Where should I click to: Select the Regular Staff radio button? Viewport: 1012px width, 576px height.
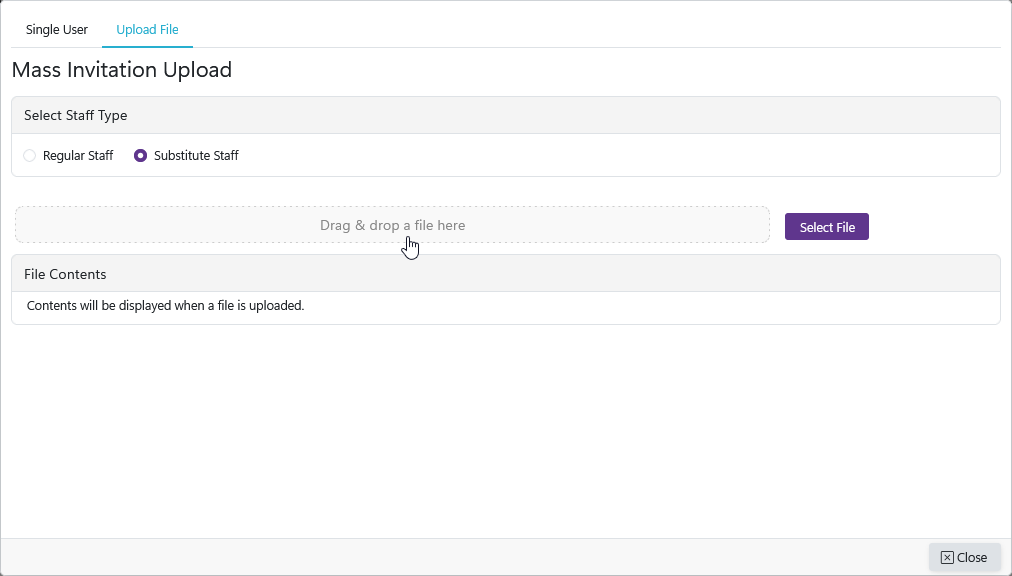(x=30, y=156)
